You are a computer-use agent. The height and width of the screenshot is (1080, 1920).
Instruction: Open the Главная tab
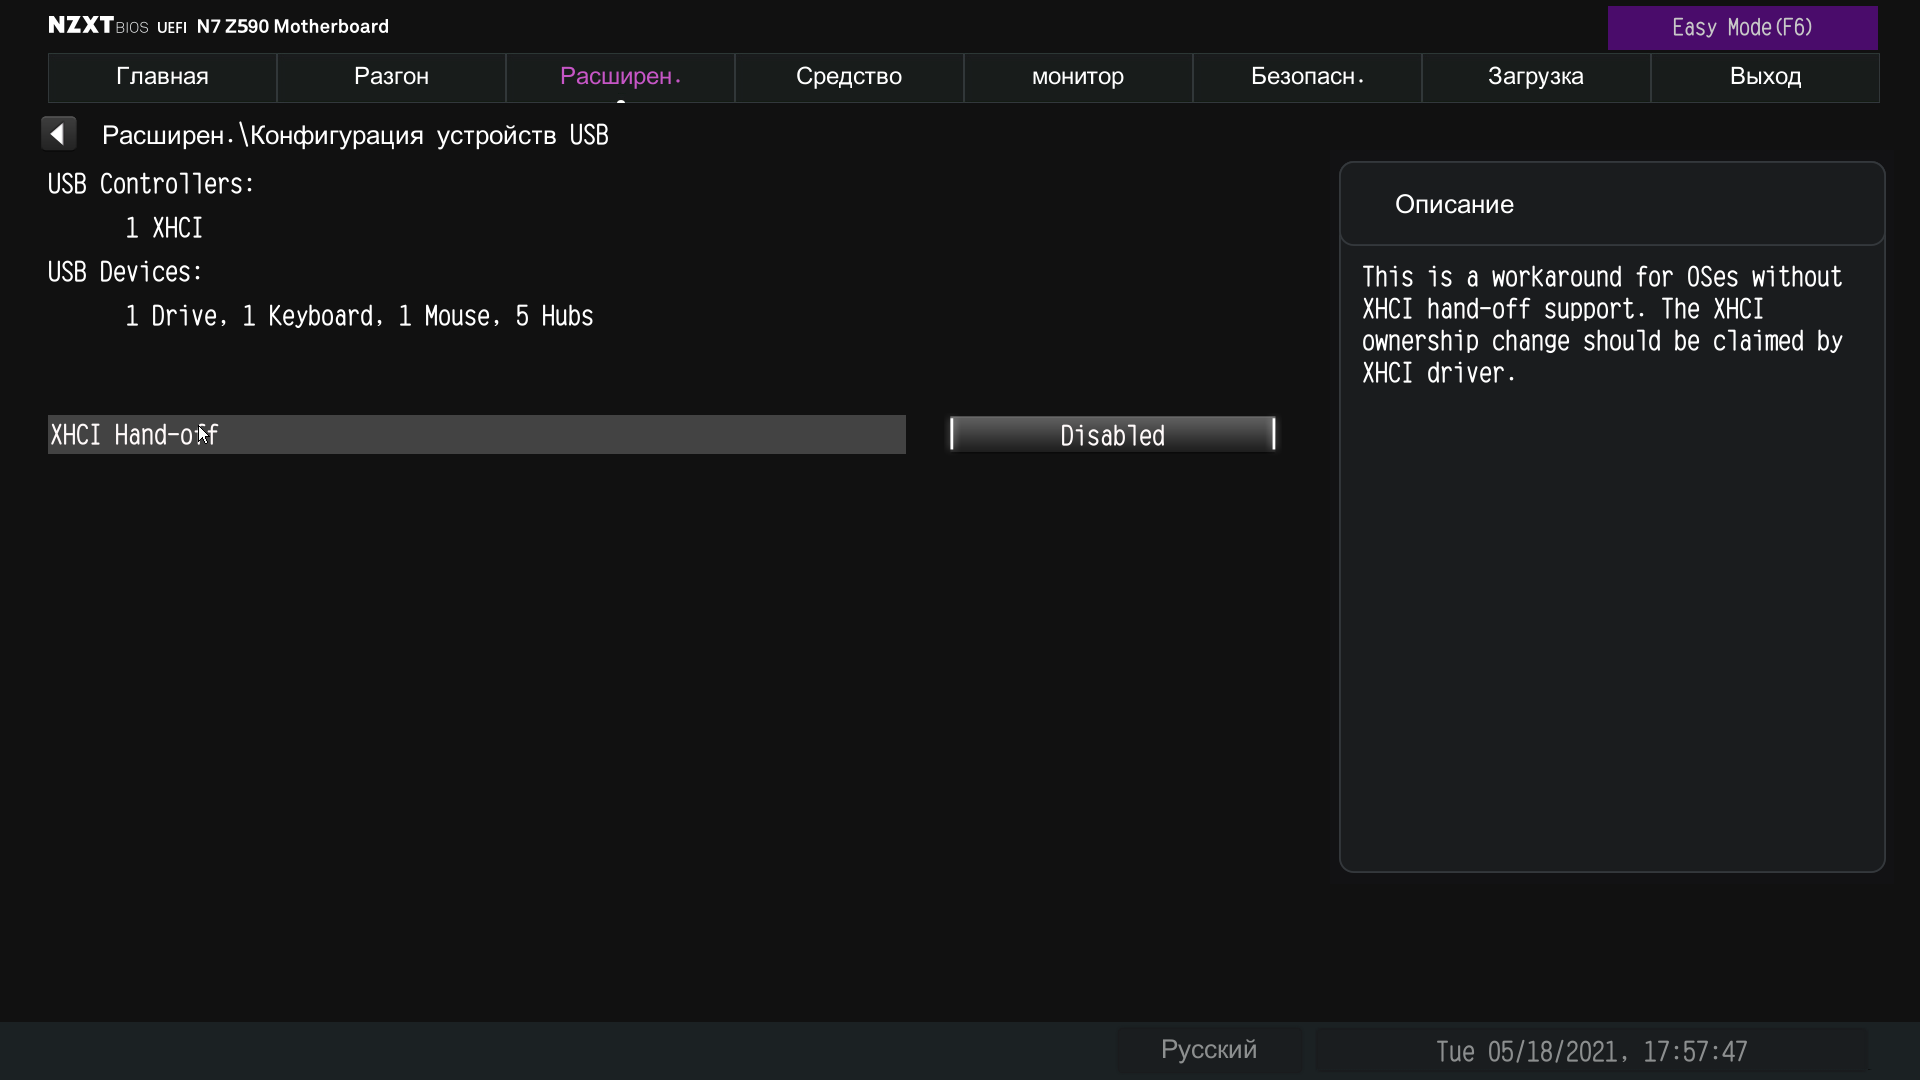click(162, 77)
